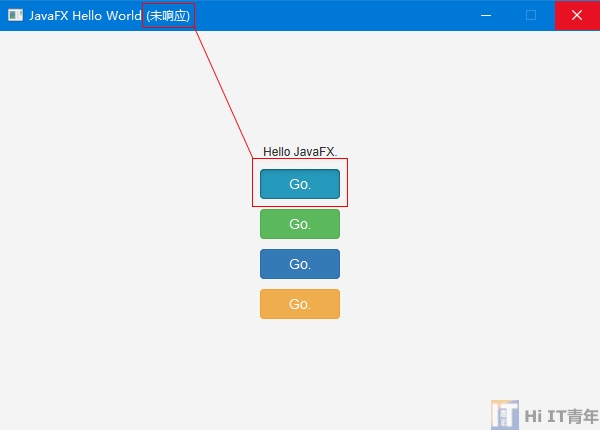Click the JavaFX window icon in title bar
This screenshot has width=600, height=430.
coord(15,15)
